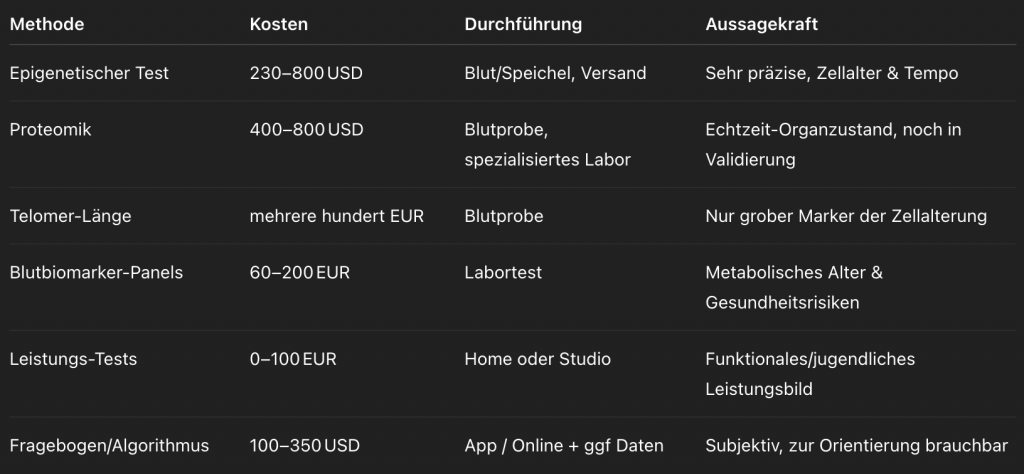Click the Kosten column header

279,23
